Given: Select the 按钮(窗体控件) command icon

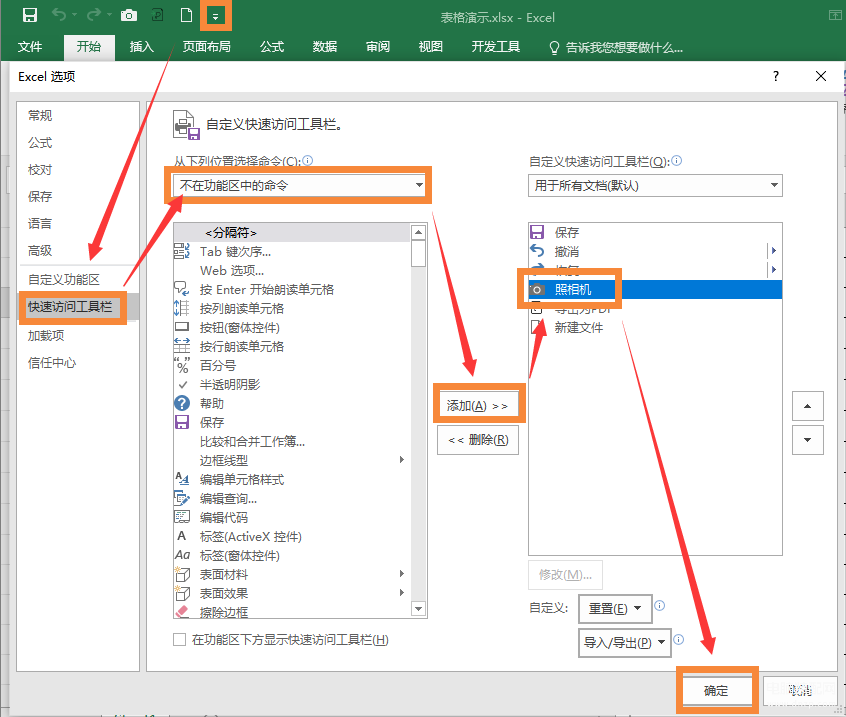Looking at the screenshot, I should click(182, 327).
